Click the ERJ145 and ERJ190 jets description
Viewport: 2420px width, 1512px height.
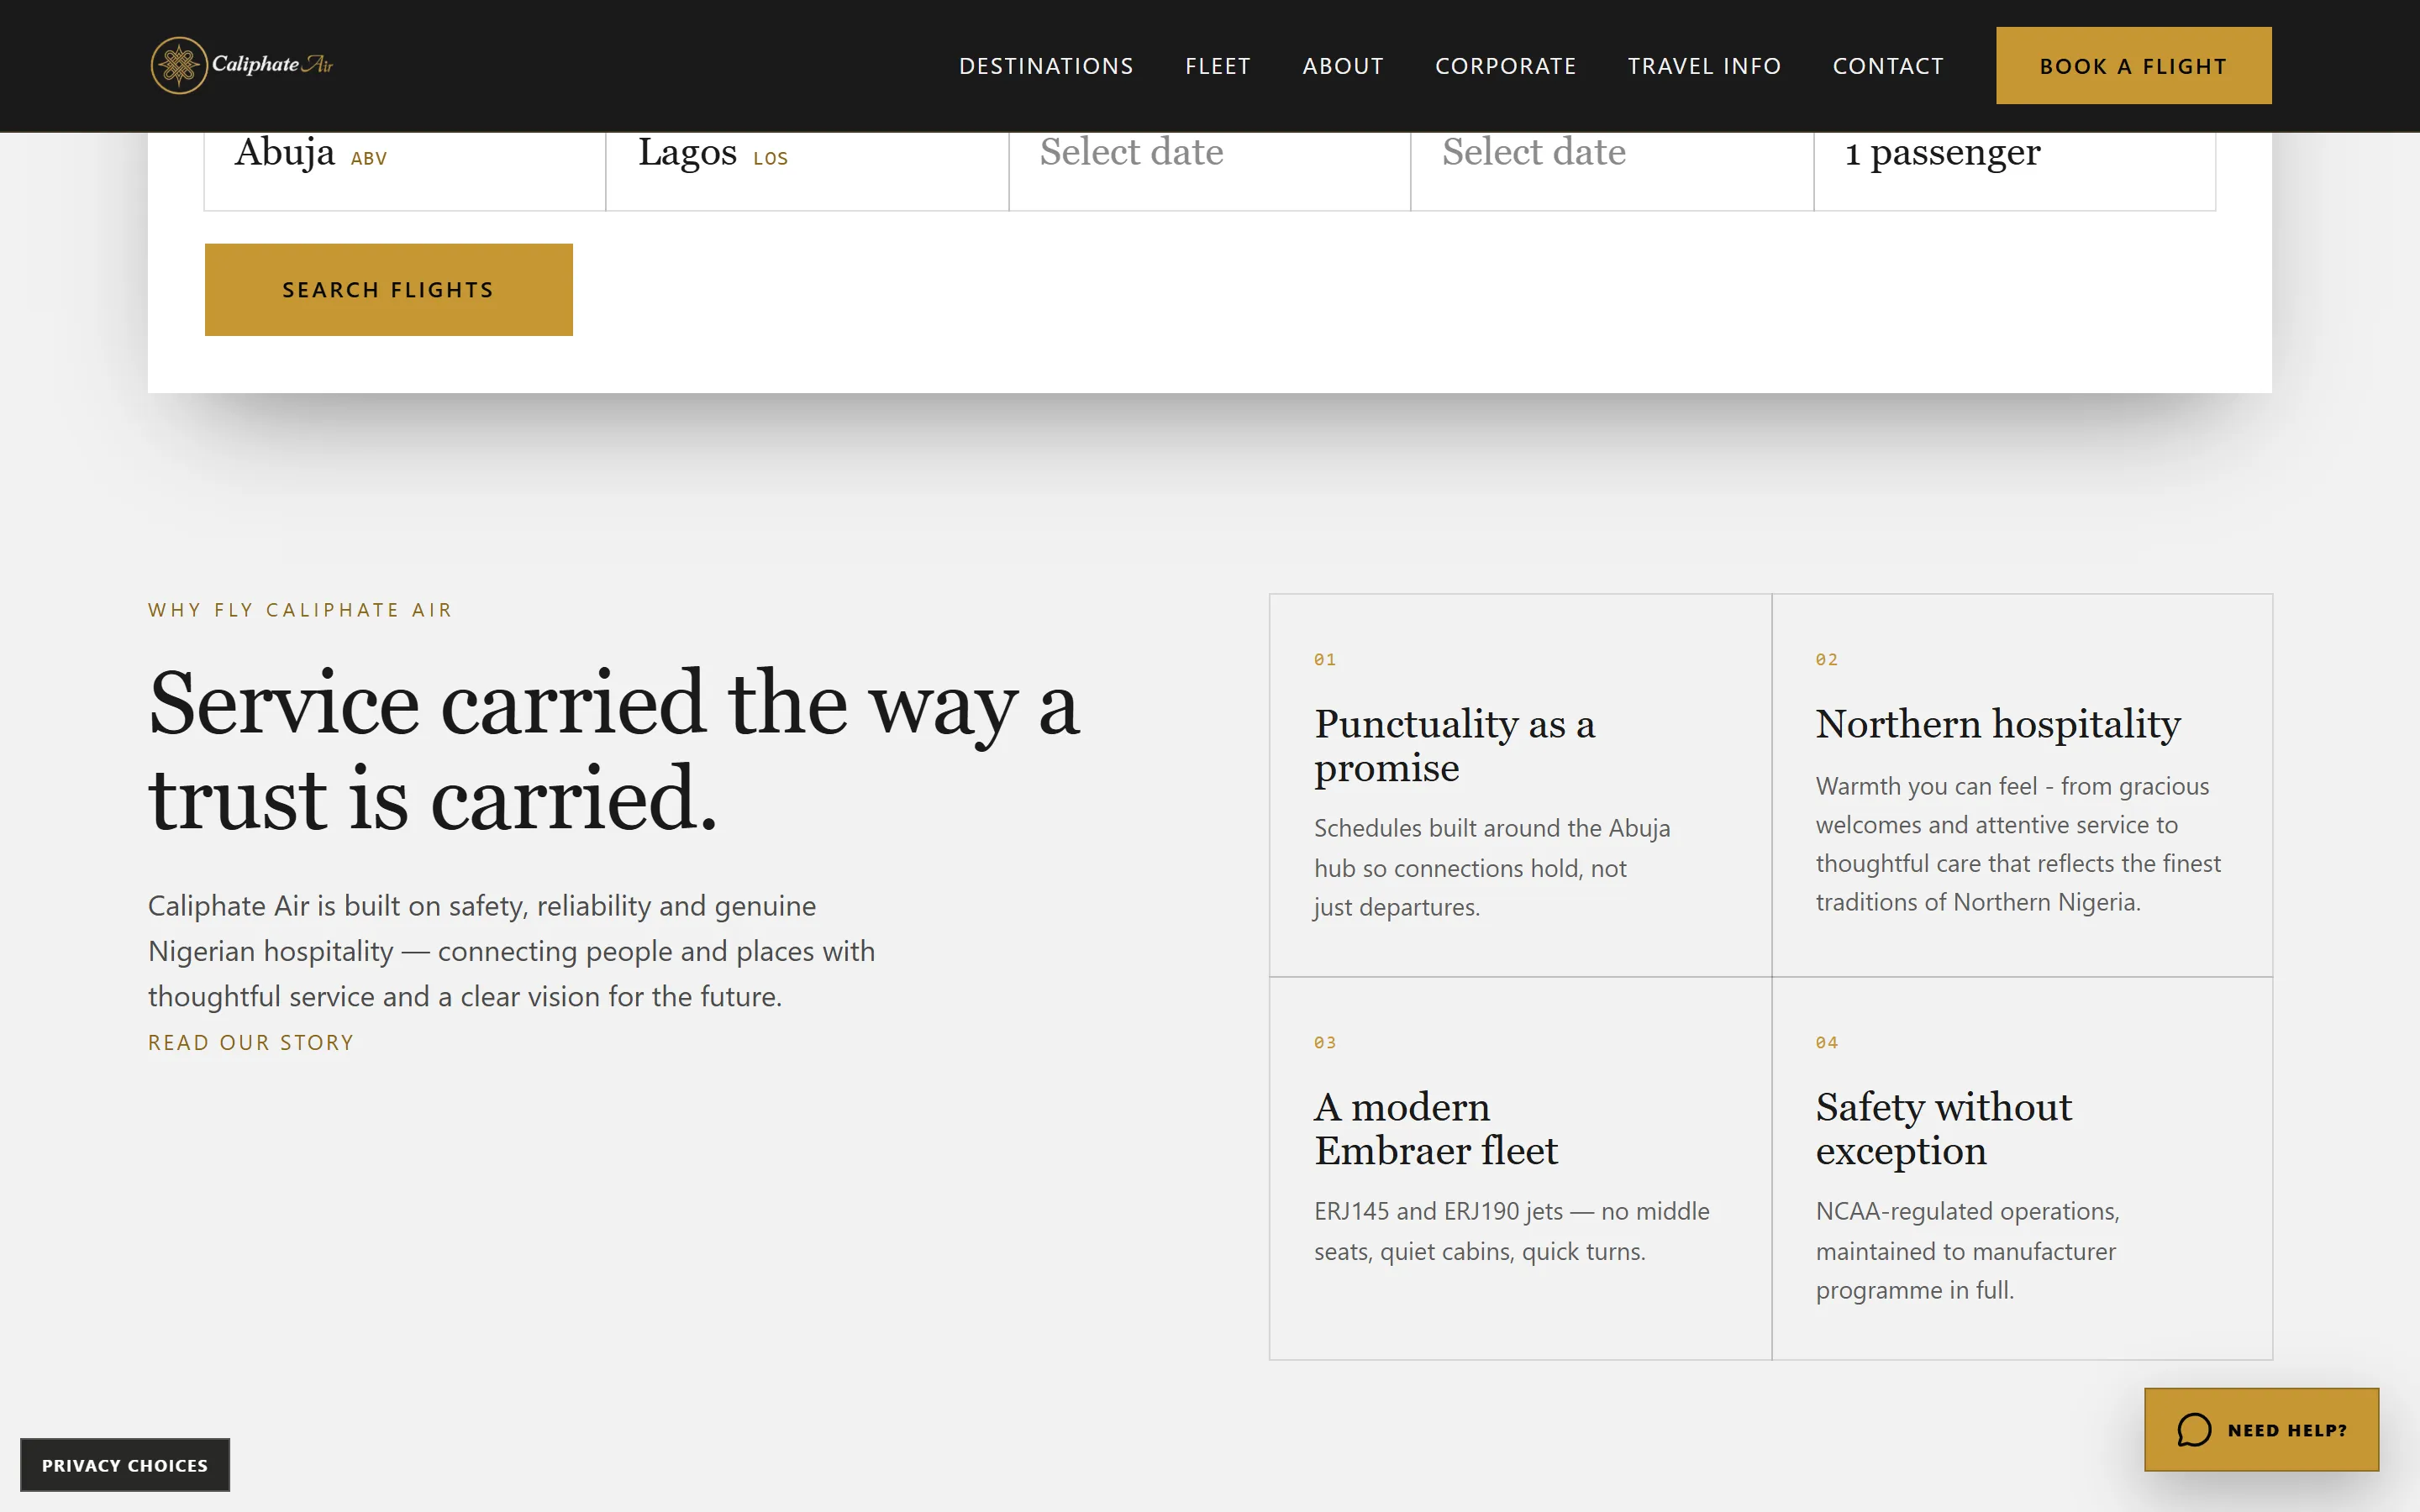pos(1512,1232)
